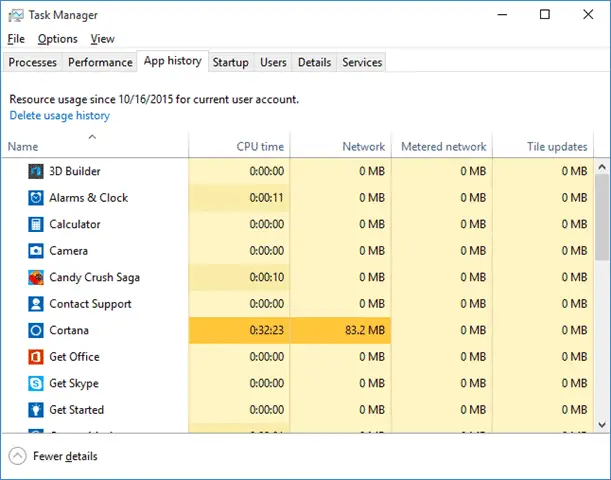The height and width of the screenshot is (480, 611).
Task: Click the Calculator app icon
Action: click(36, 224)
